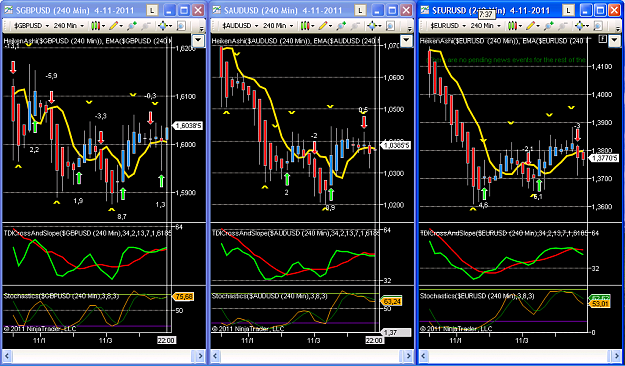Click the small F button on the EURUSD chart

pos(603,38)
